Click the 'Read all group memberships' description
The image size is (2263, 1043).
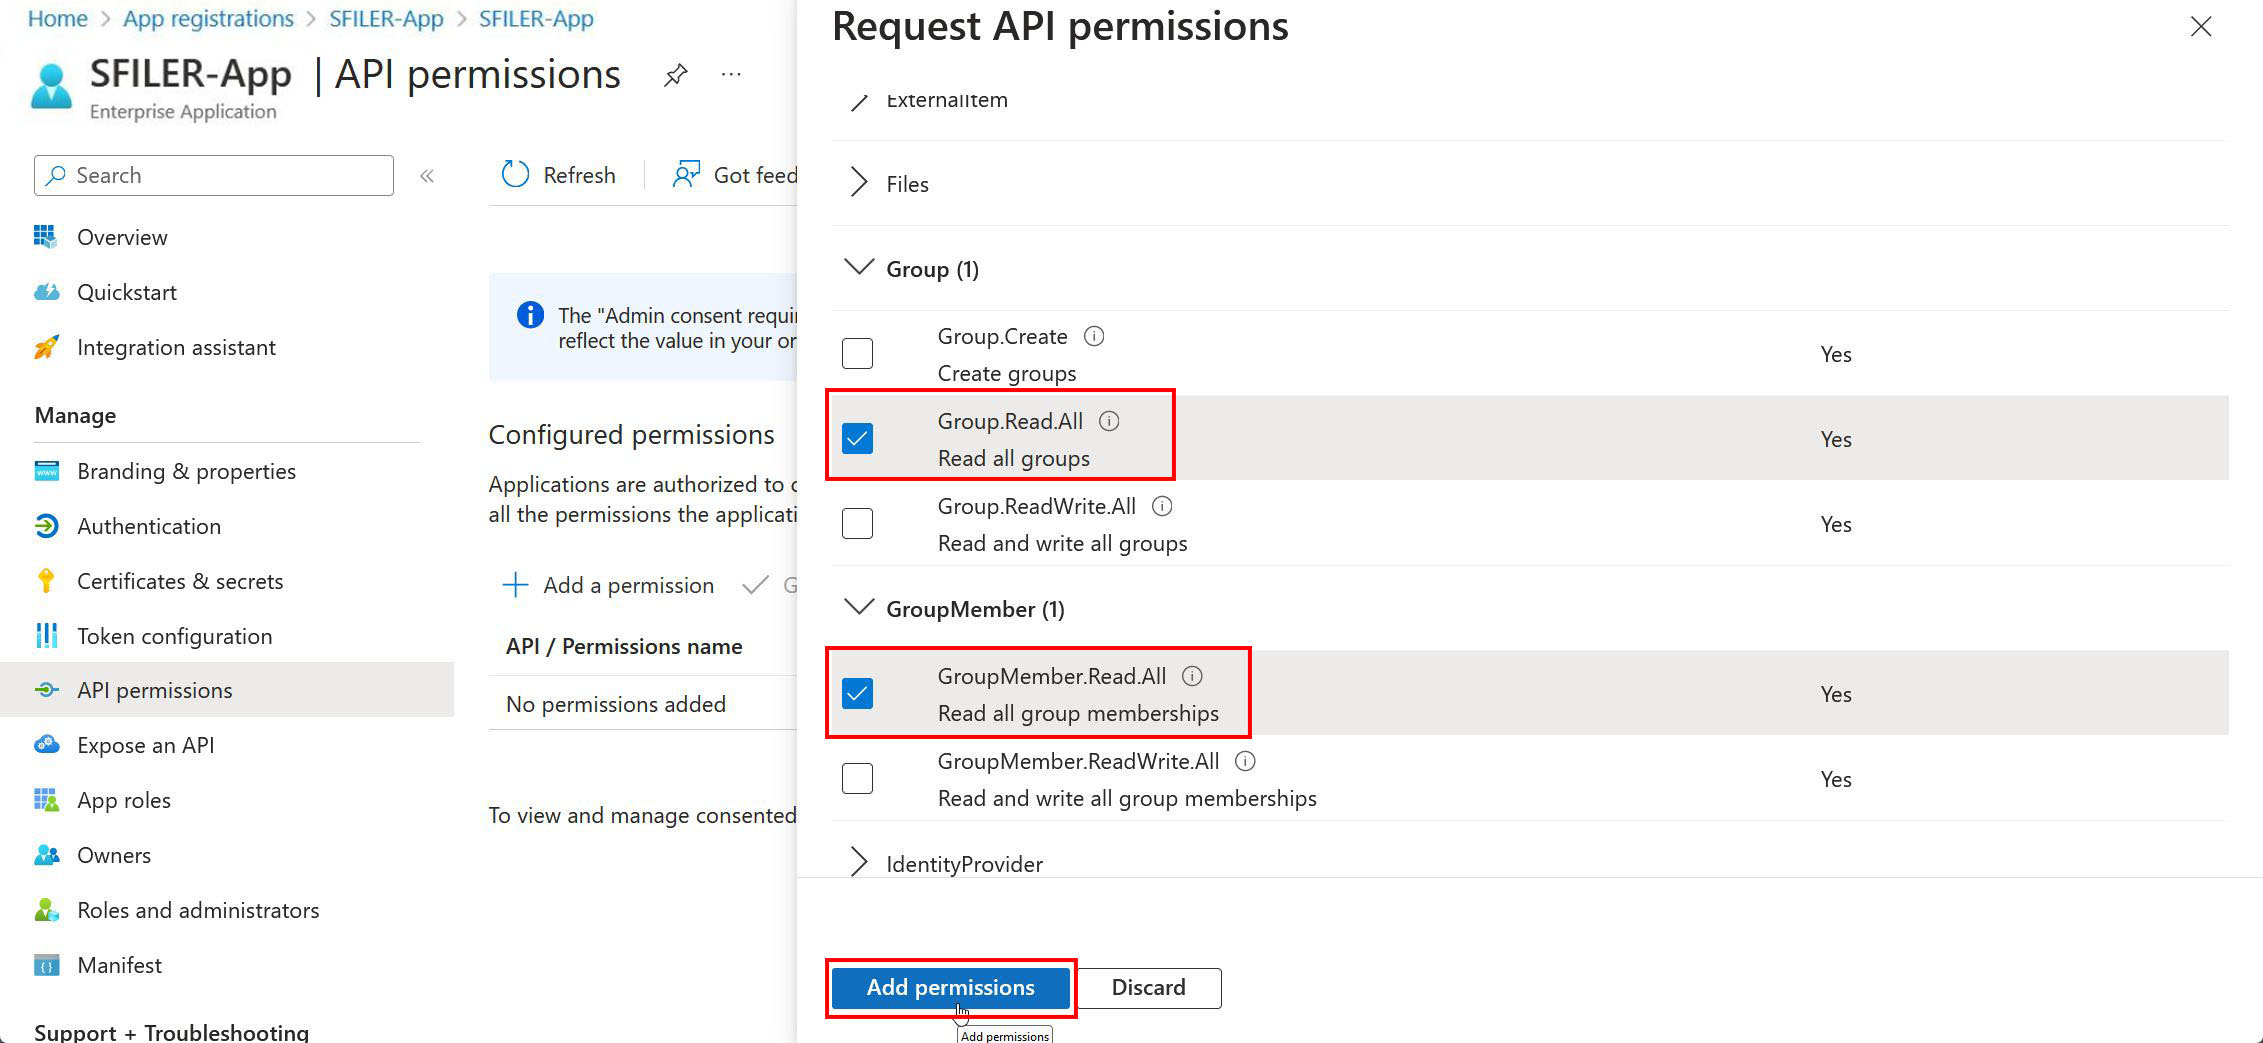[1078, 713]
